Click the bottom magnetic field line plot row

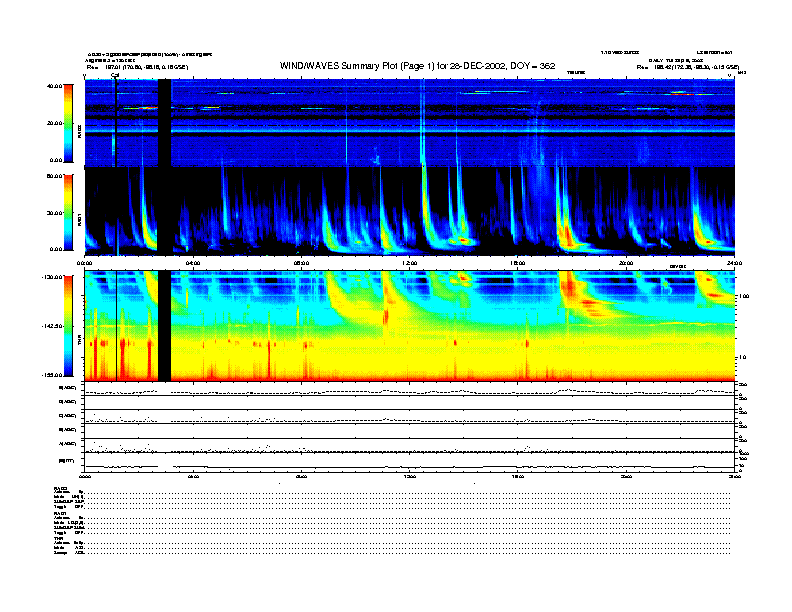coord(410,463)
